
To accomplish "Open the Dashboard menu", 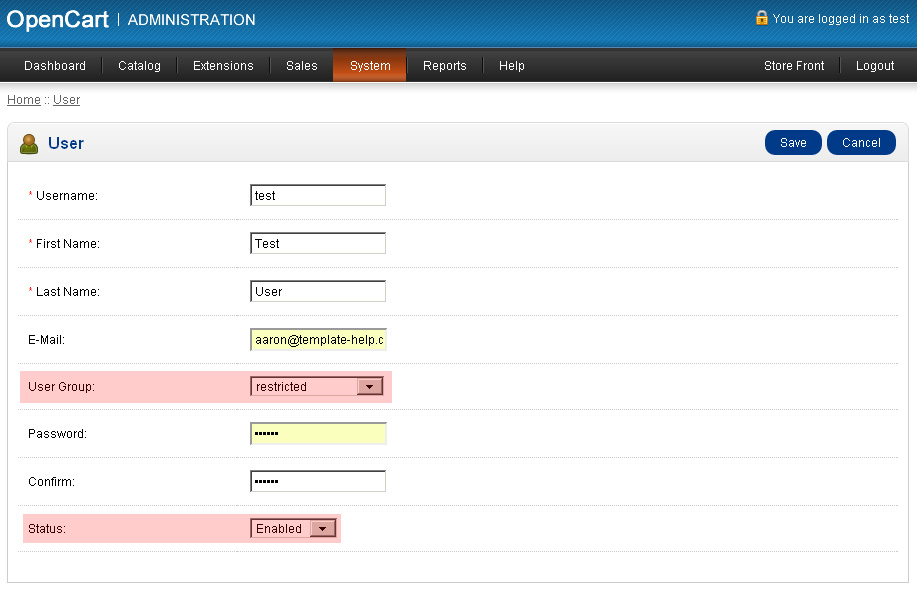I will click(55, 65).
